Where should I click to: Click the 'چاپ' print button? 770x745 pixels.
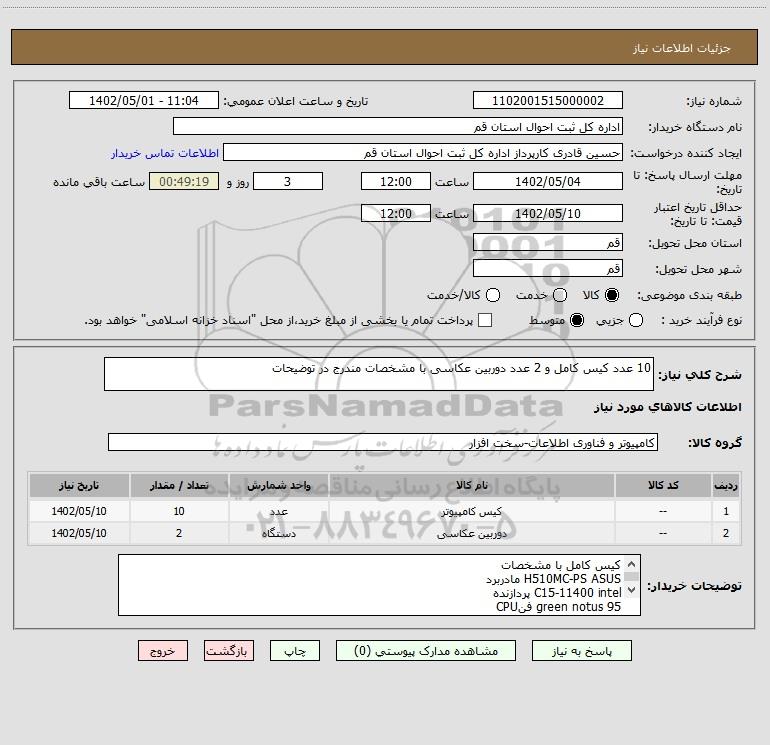coord(295,651)
